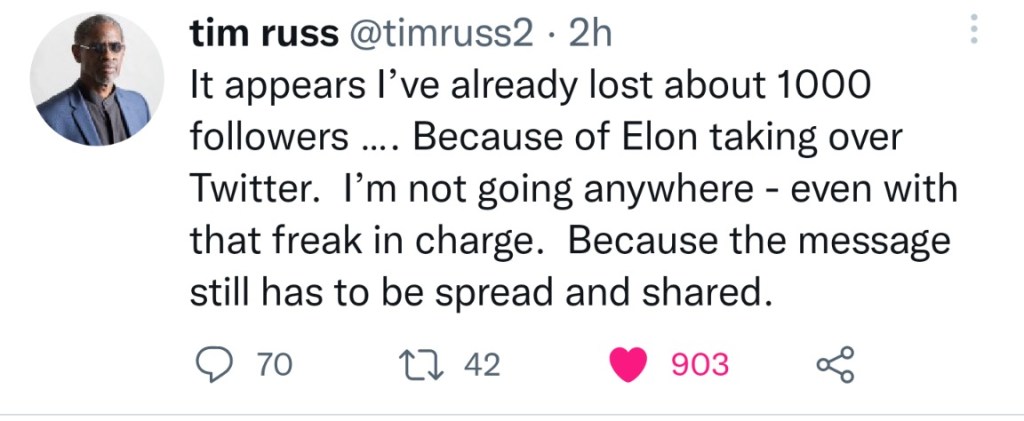1024x421 pixels.
Task: Click the word "followers" in the tweet
Action: point(258,139)
